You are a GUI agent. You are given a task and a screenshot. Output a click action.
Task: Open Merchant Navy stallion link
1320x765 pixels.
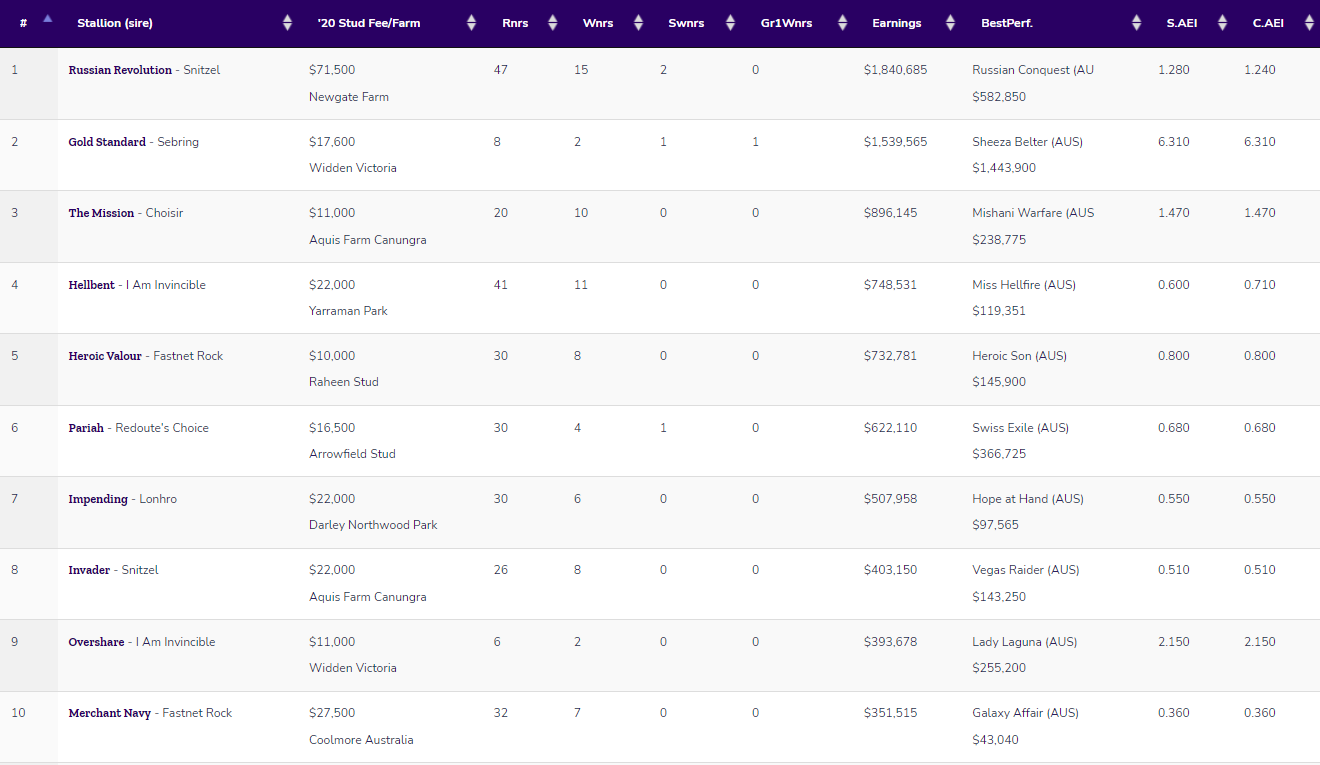[110, 713]
